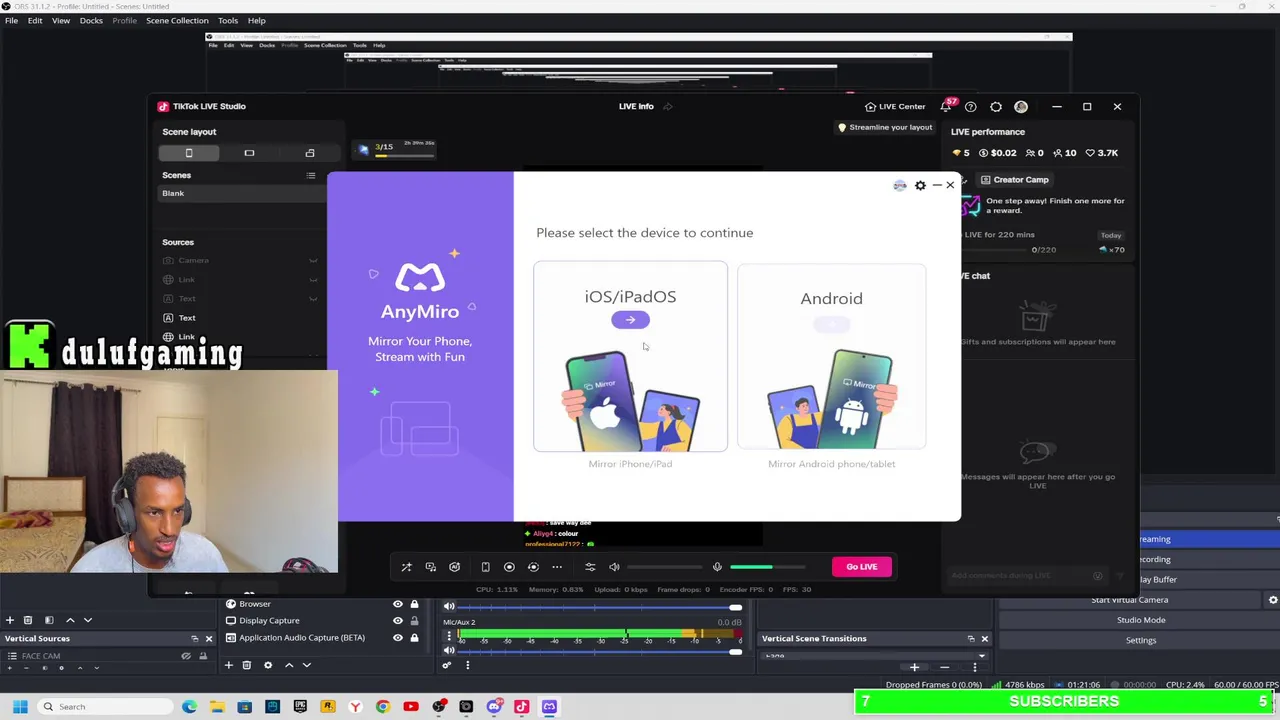Move selected source down in OBS
This screenshot has width=1280, height=720.
pos(307,665)
